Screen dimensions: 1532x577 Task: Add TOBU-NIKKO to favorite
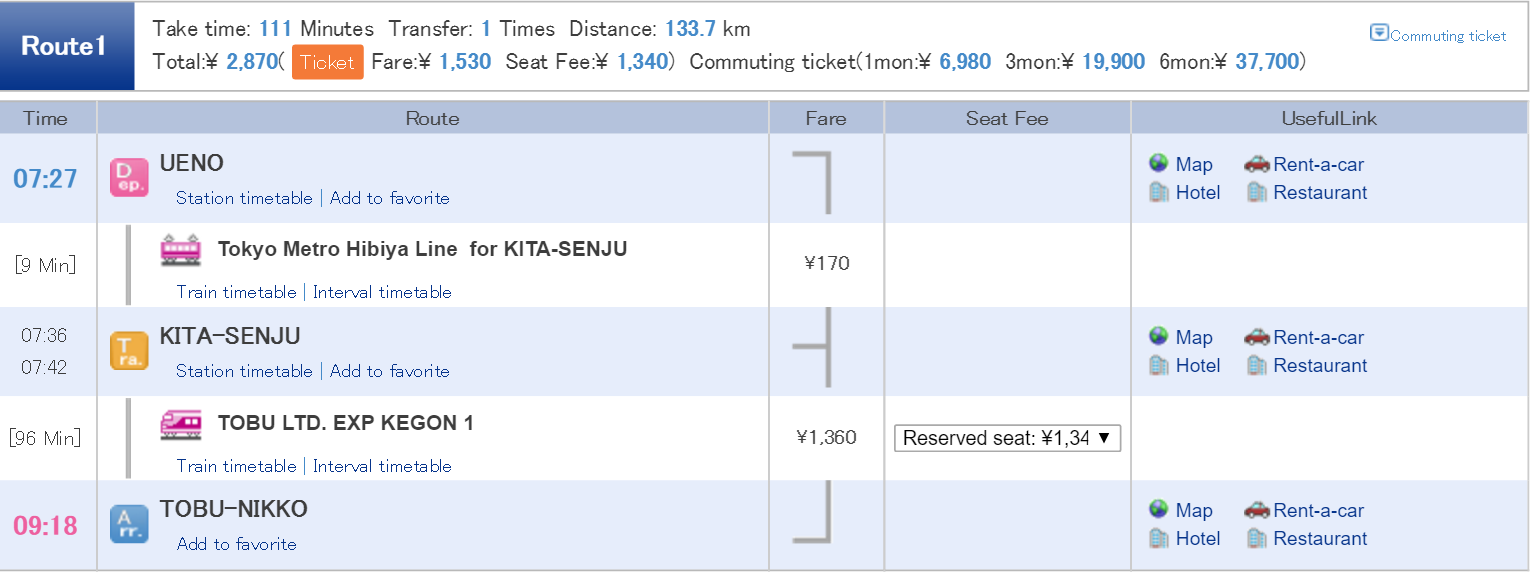237,544
